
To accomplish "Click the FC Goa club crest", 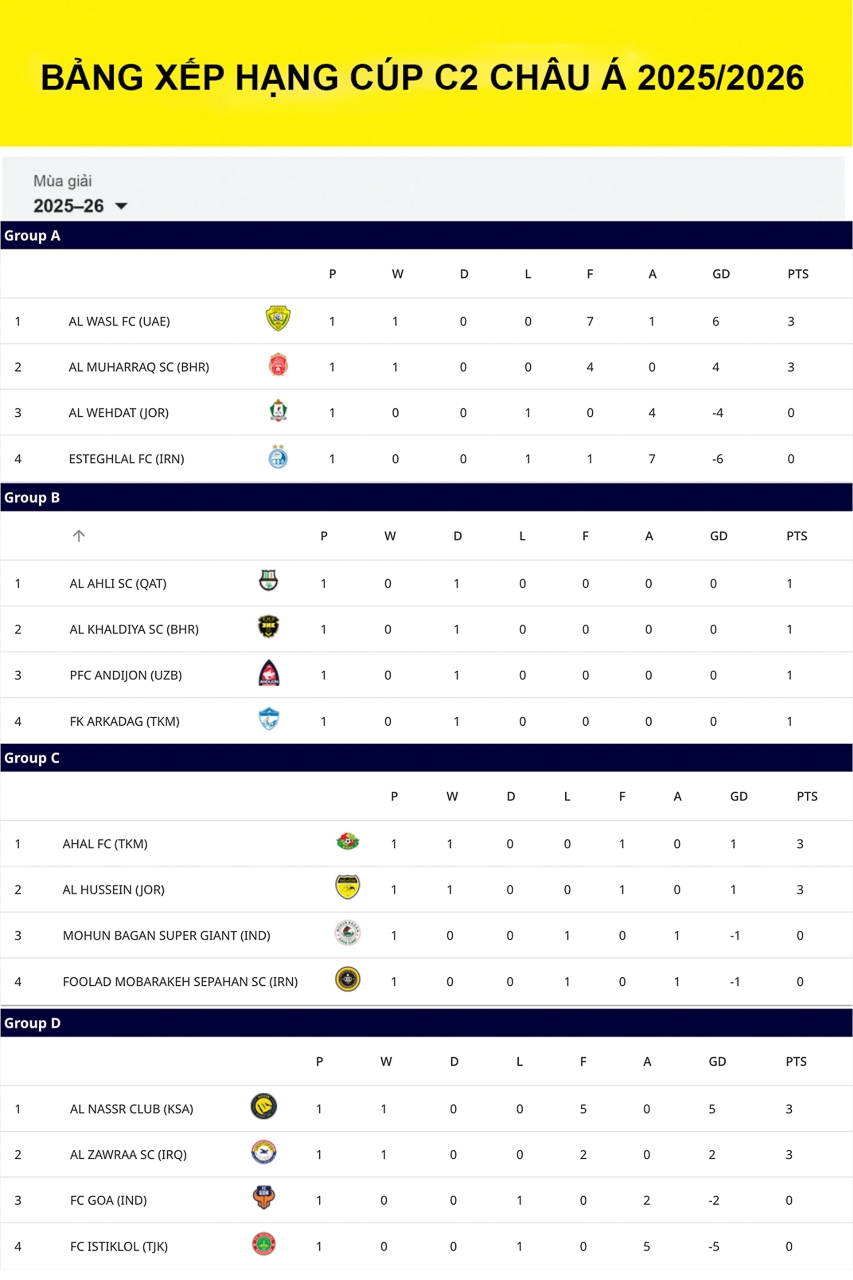I will tap(263, 1198).
